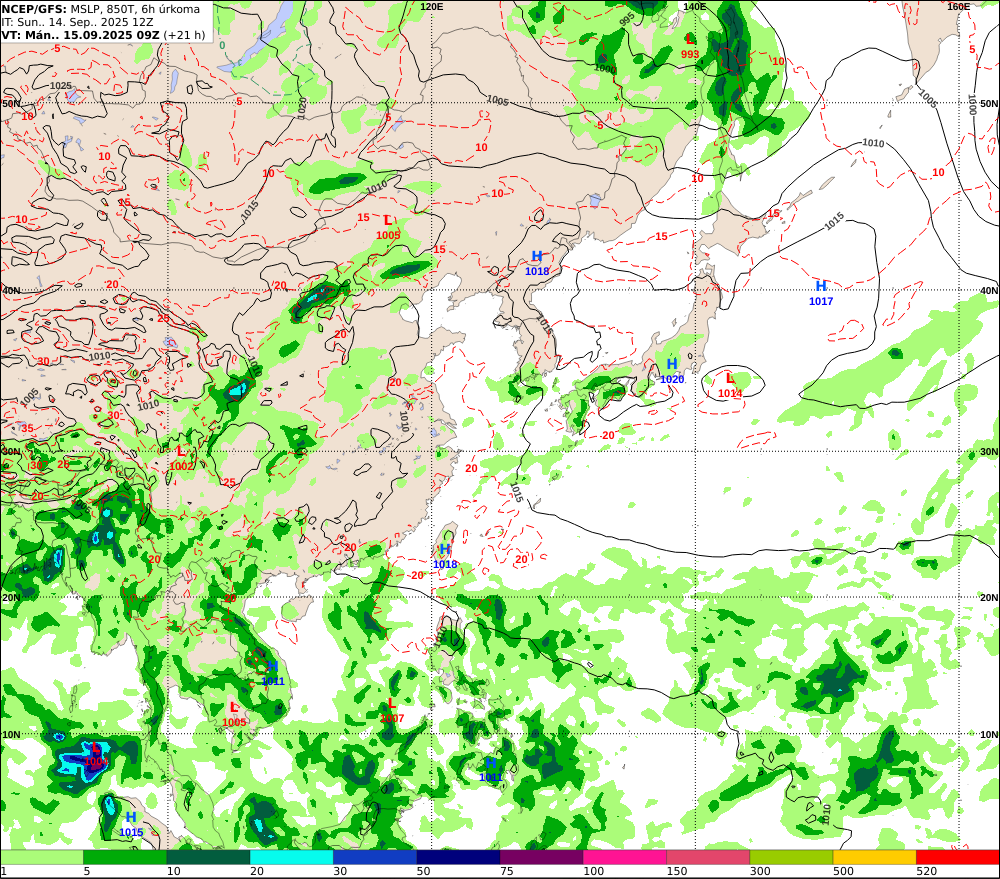
Task: Select the blue 30–50 legend swatch
Action: pos(375,857)
